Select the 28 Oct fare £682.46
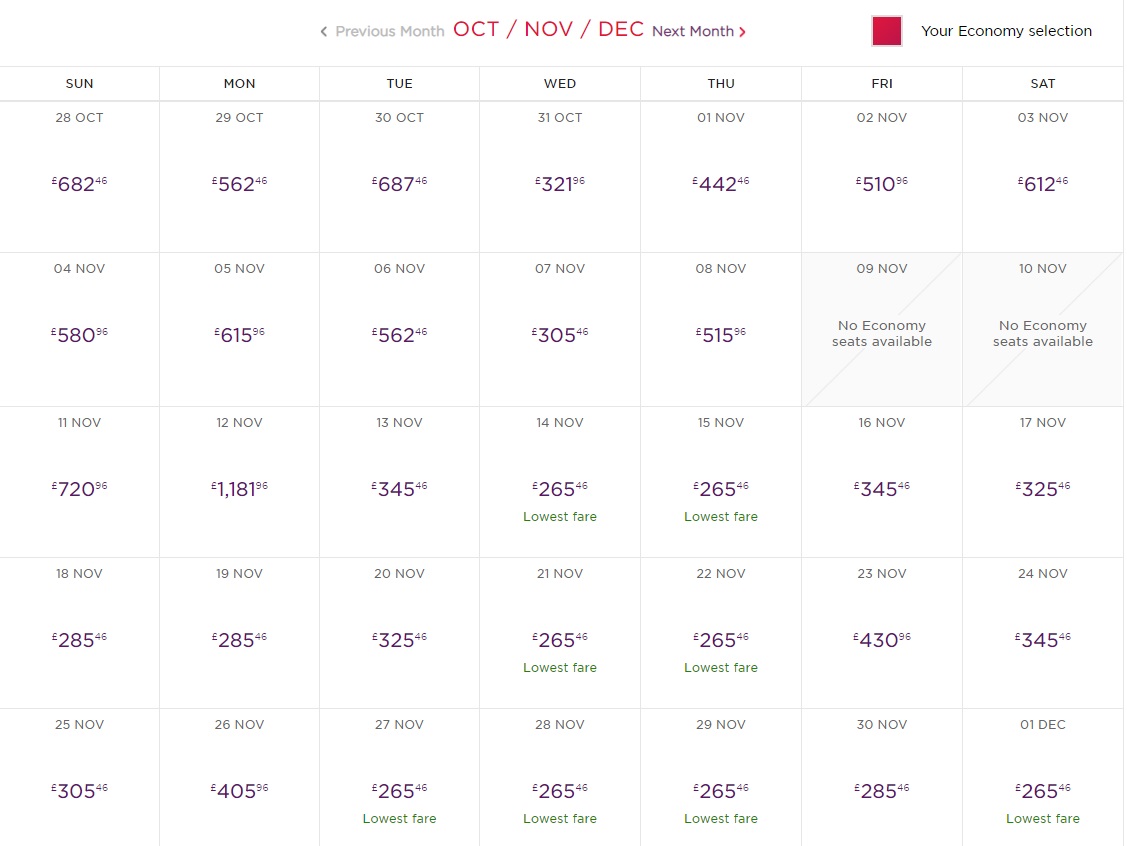 tap(79, 184)
